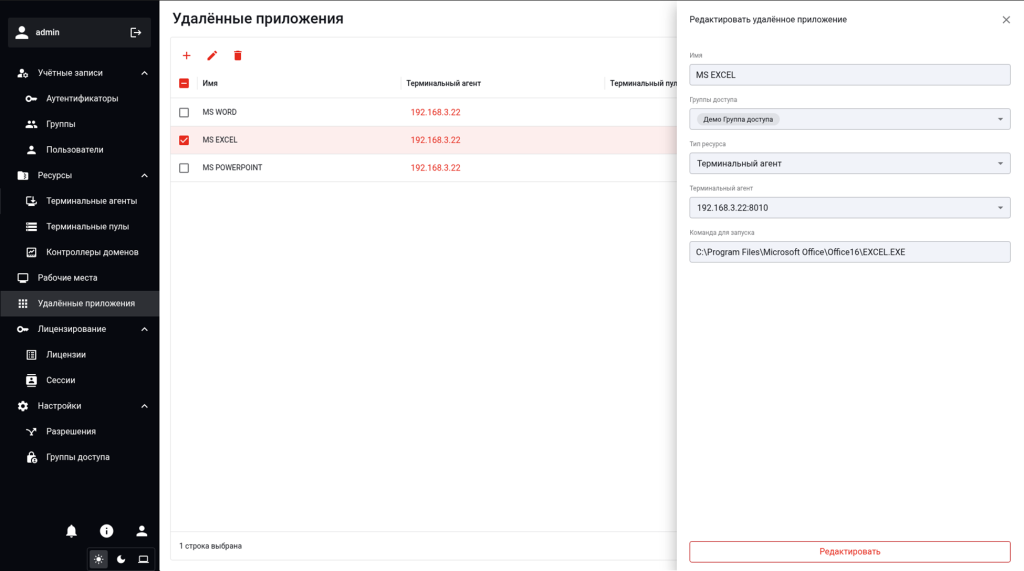Click the logout icon next to admin

coord(136,32)
